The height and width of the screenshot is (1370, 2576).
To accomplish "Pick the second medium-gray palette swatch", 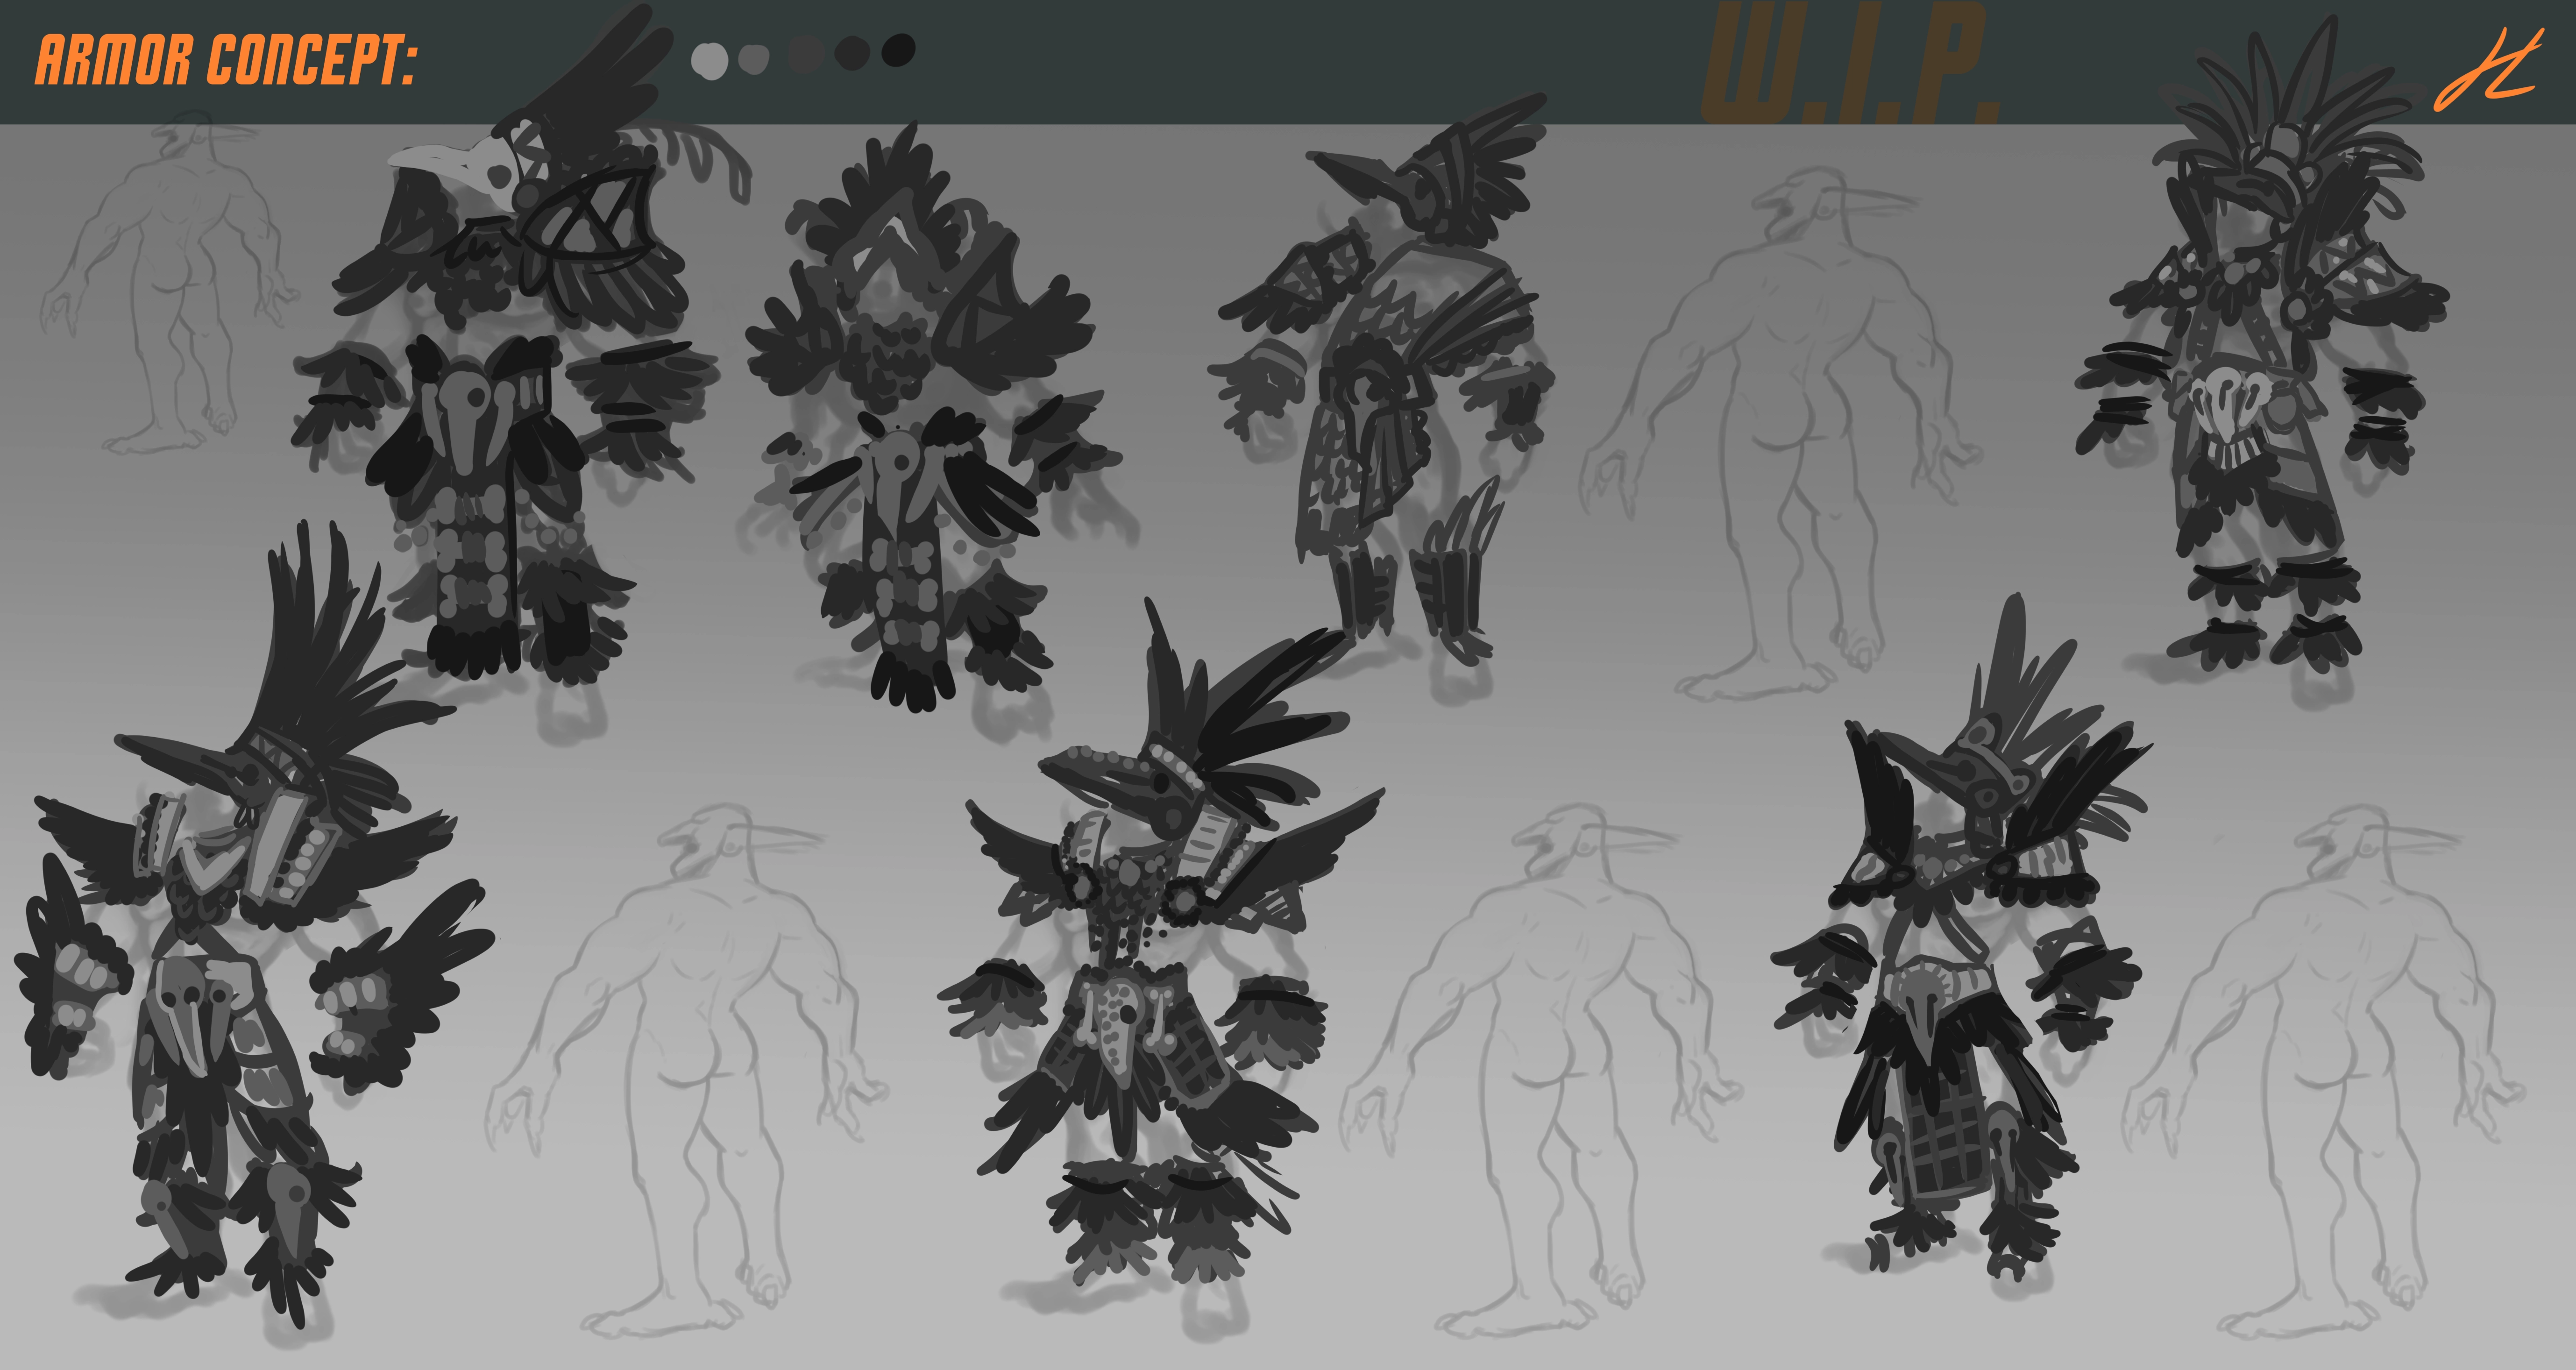I will [x=754, y=59].
